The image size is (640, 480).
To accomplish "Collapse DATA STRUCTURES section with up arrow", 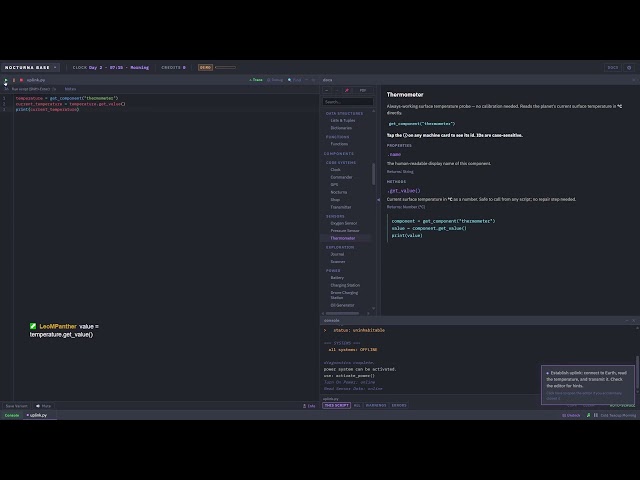I will (x=373, y=111).
